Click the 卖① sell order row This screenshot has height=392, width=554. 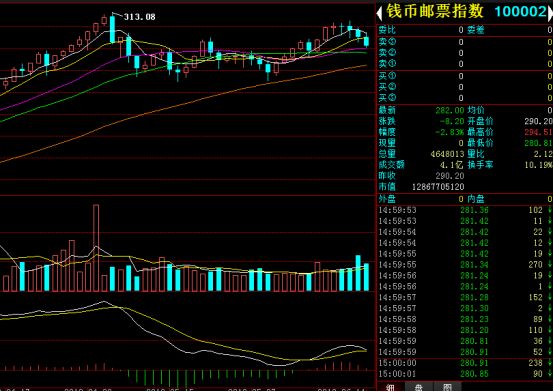click(x=465, y=64)
